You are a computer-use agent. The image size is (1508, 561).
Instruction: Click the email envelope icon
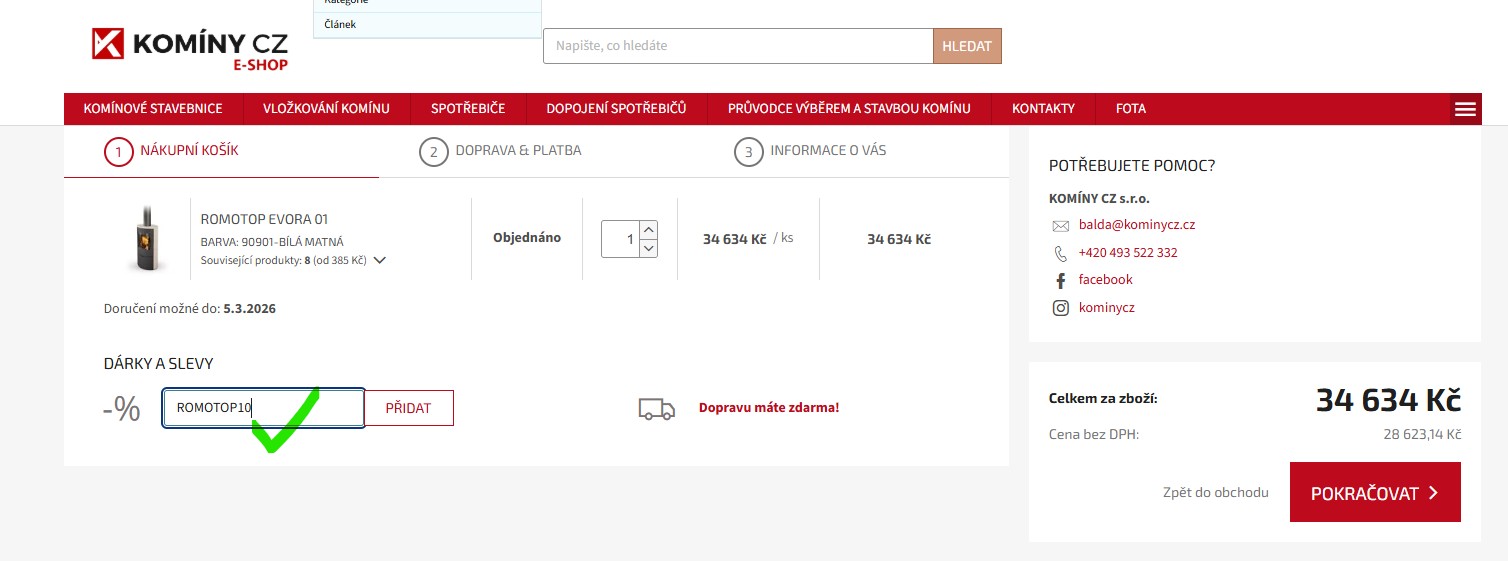click(1060, 225)
